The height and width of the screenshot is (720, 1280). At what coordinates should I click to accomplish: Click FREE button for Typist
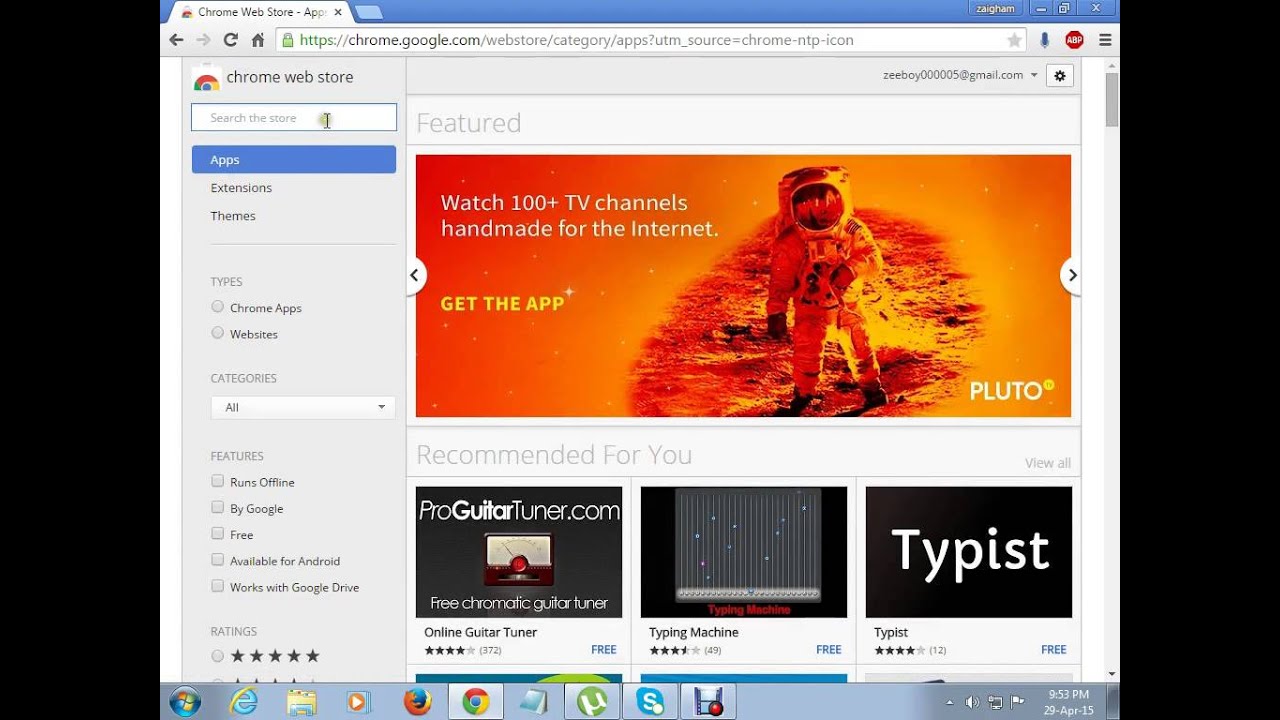(1054, 650)
